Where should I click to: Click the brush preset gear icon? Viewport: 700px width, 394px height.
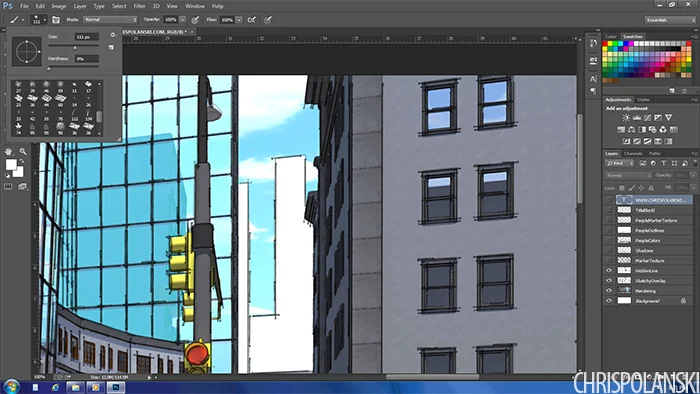(x=112, y=35)
